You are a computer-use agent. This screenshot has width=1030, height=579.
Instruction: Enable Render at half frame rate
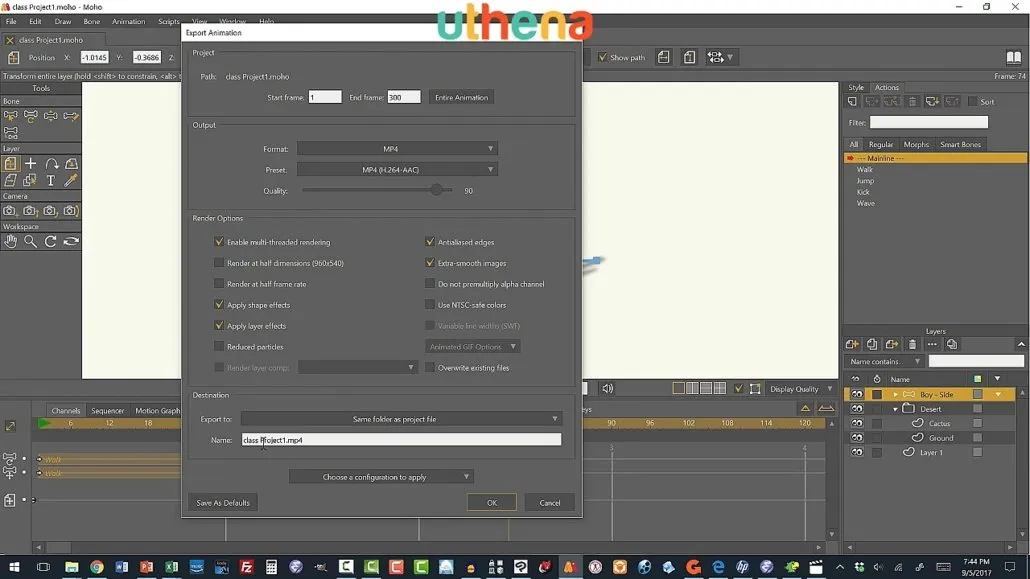(219, 284)
